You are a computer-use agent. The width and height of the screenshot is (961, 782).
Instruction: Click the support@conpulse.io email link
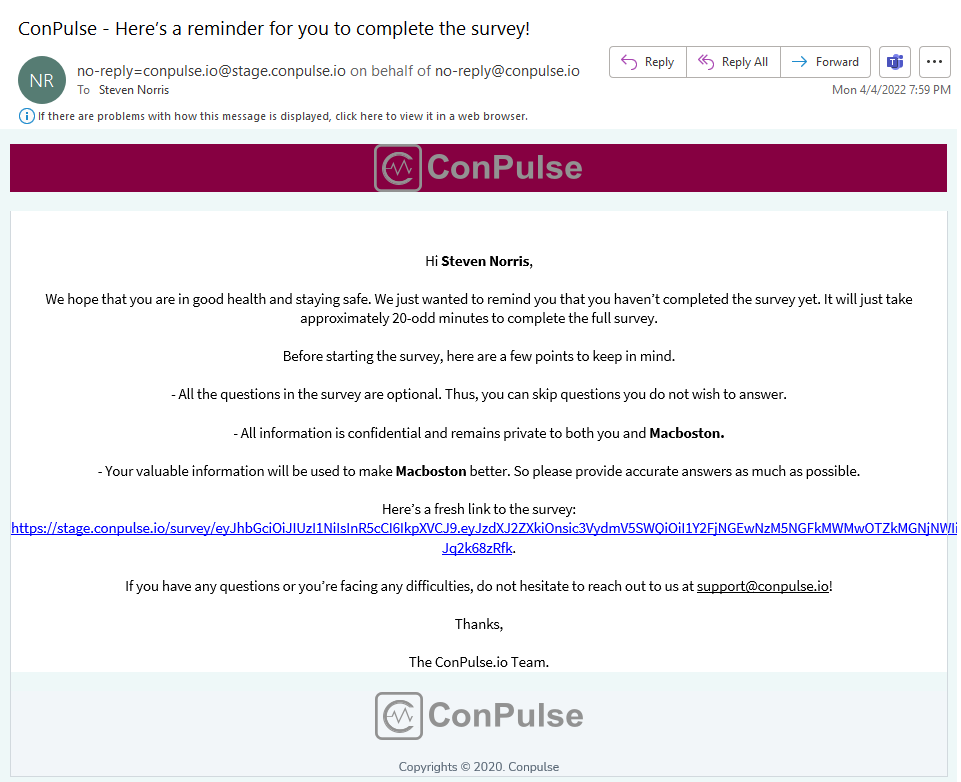pos(762,586)
